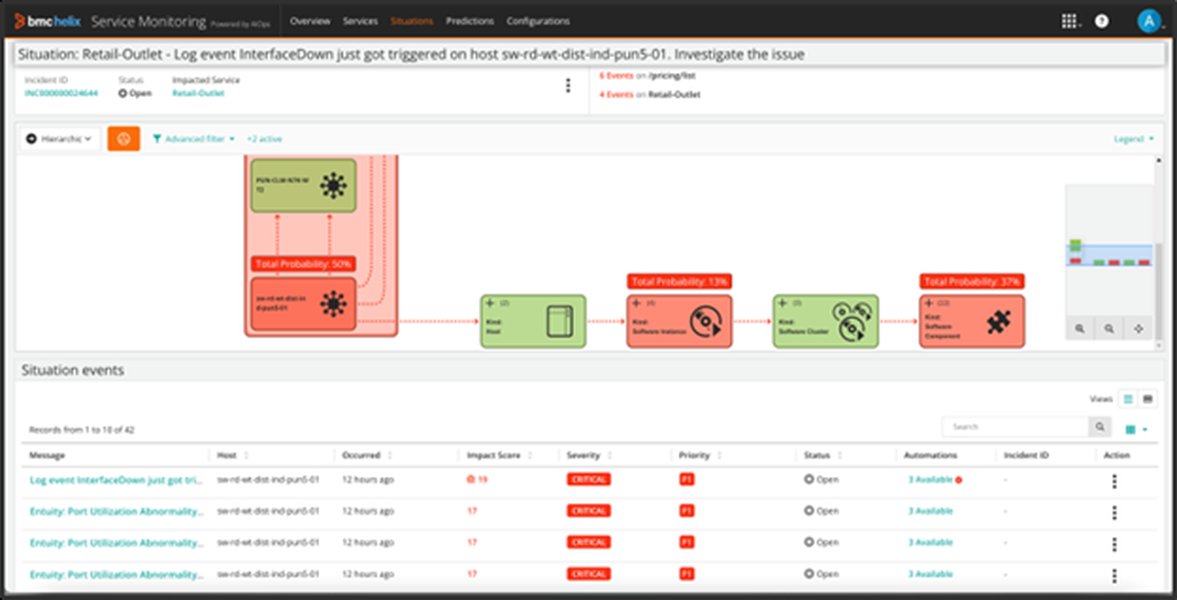Click the +2 active filters link
Image resolution: width=1177 pixels, height=600 pixels.
coord(264,139)
